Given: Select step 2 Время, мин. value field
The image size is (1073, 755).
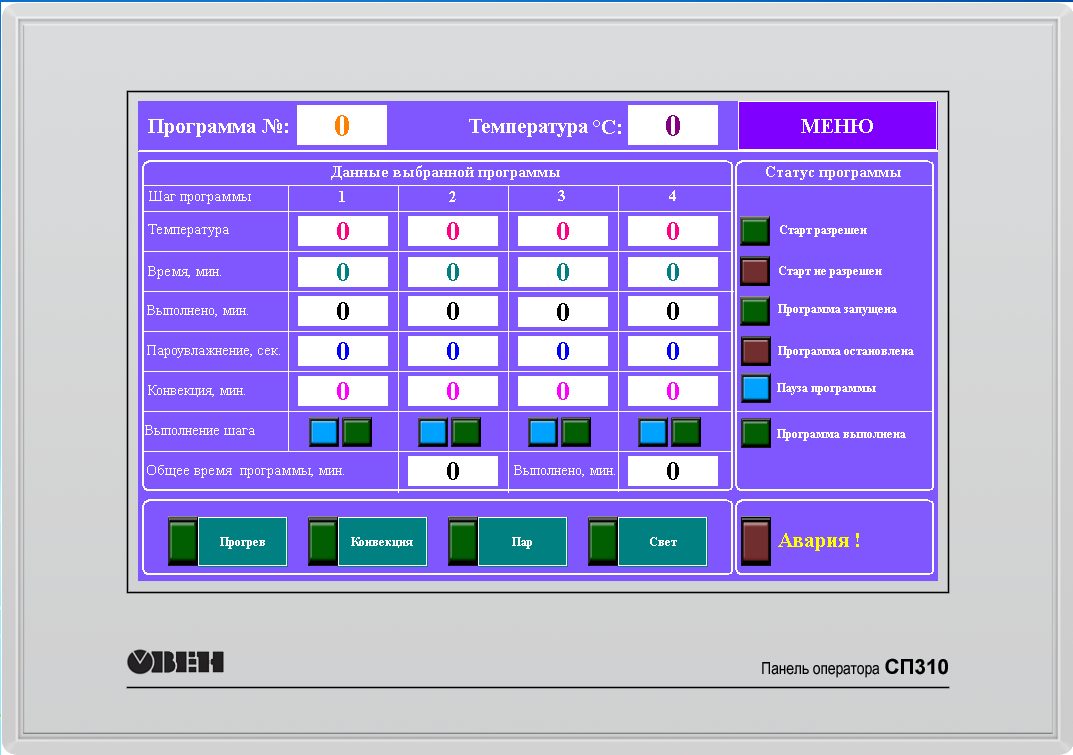Looking at the screenshot, I should (x=452, y=272).
